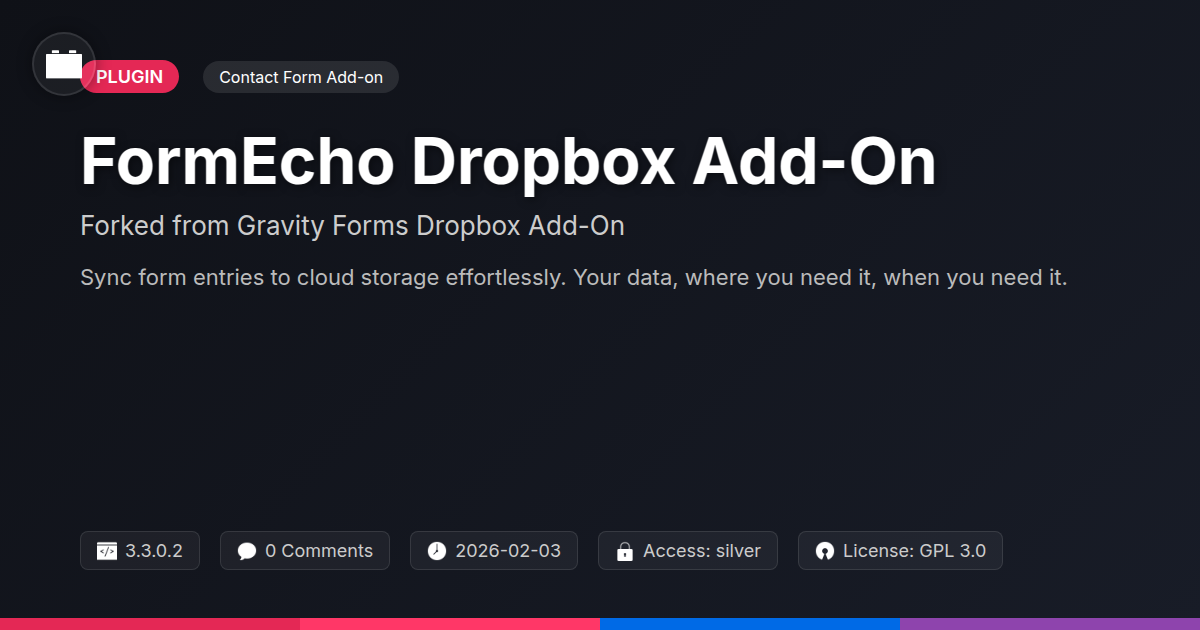
Task: Click the padlock access icon
Action: coord(625,551)
